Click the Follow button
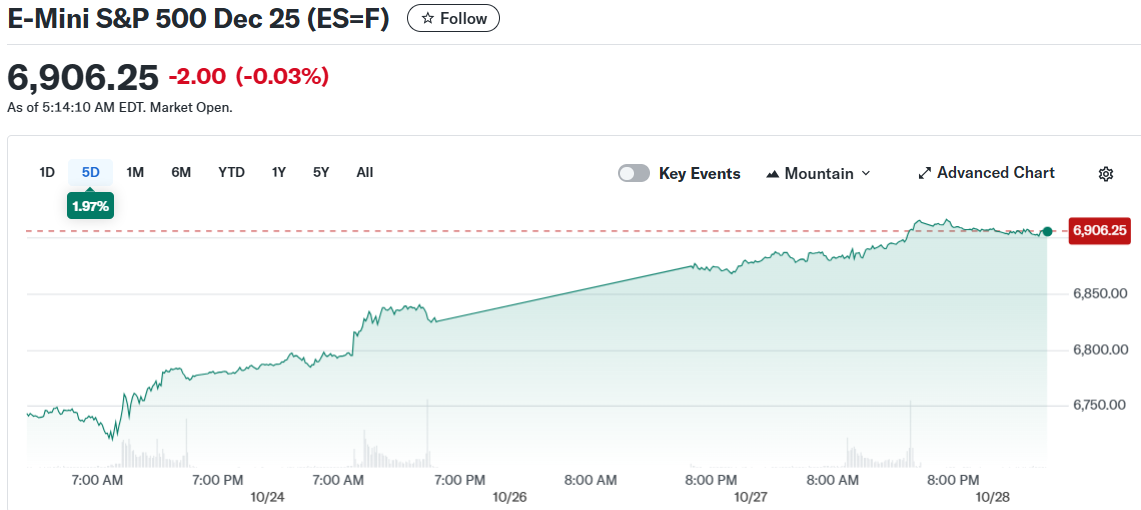This screenshot has height=510, width=1141. point(453,18)
